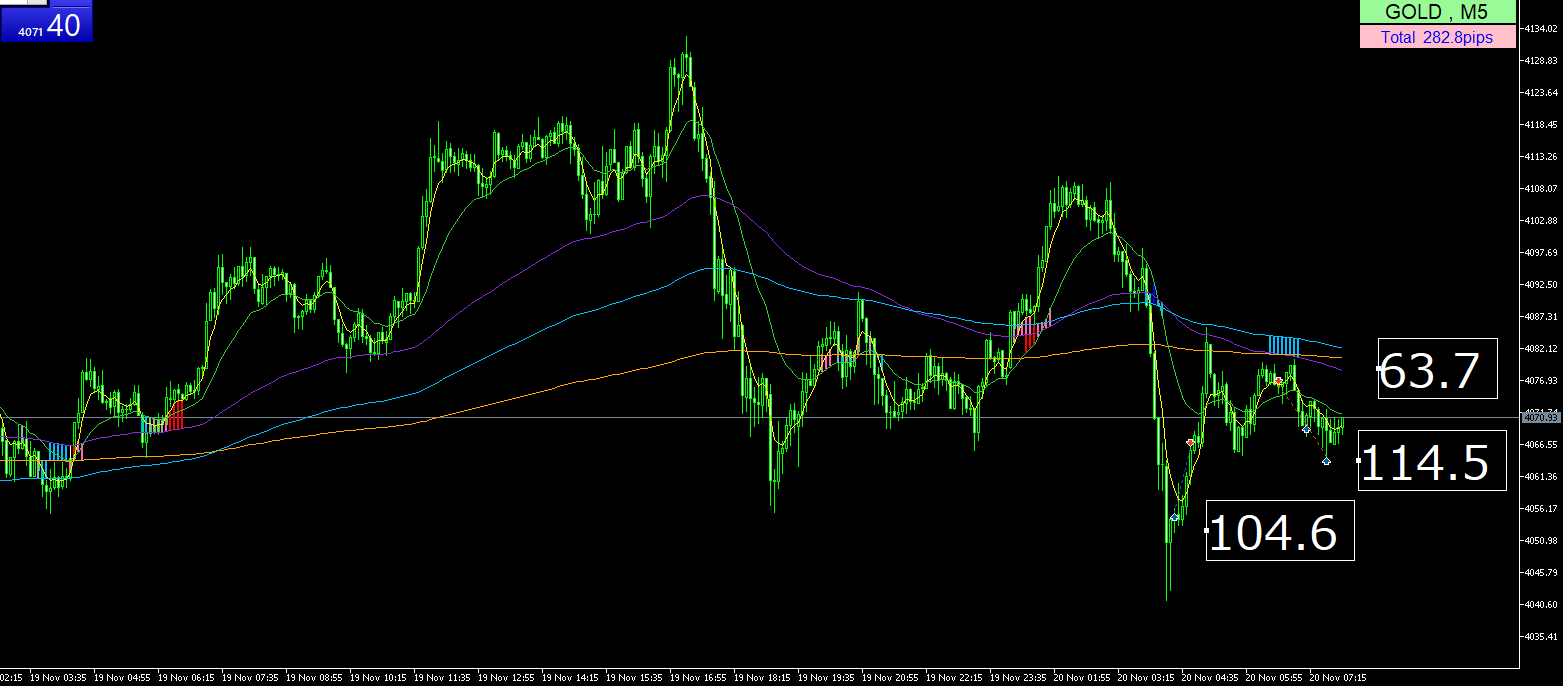Click price axis label 4066.55

(1543, 445)
